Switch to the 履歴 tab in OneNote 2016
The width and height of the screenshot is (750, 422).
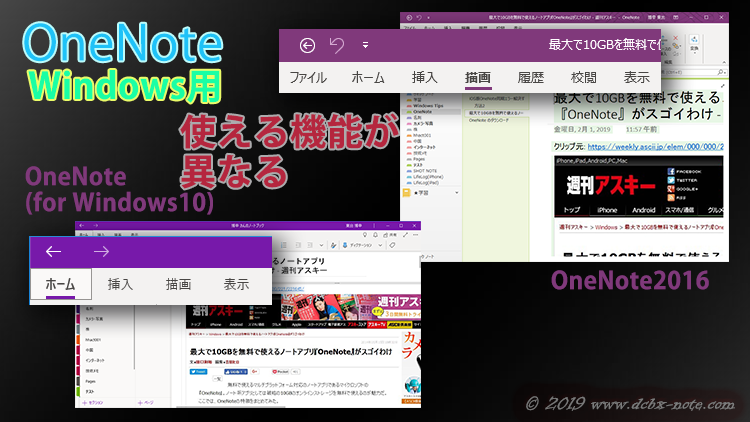[530, 78]
